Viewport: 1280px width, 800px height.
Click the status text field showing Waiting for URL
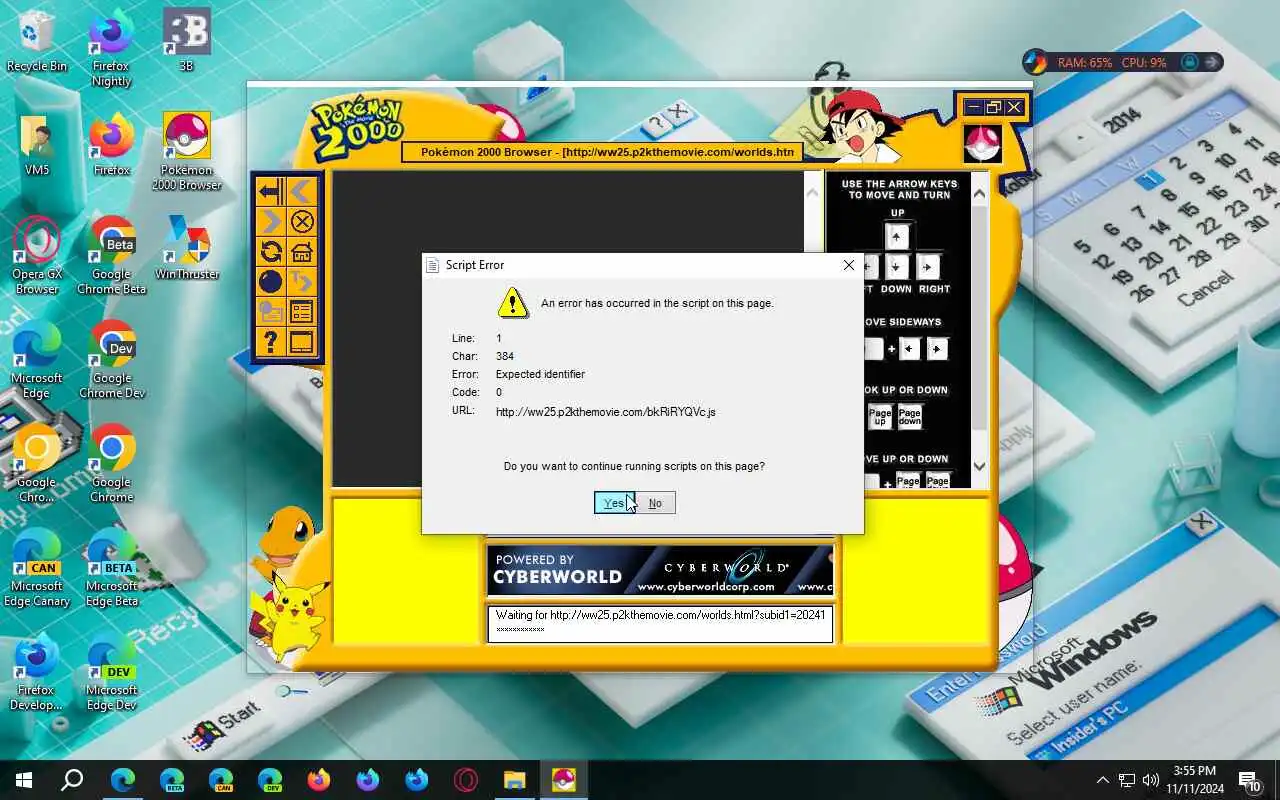[x=660, y=623]
